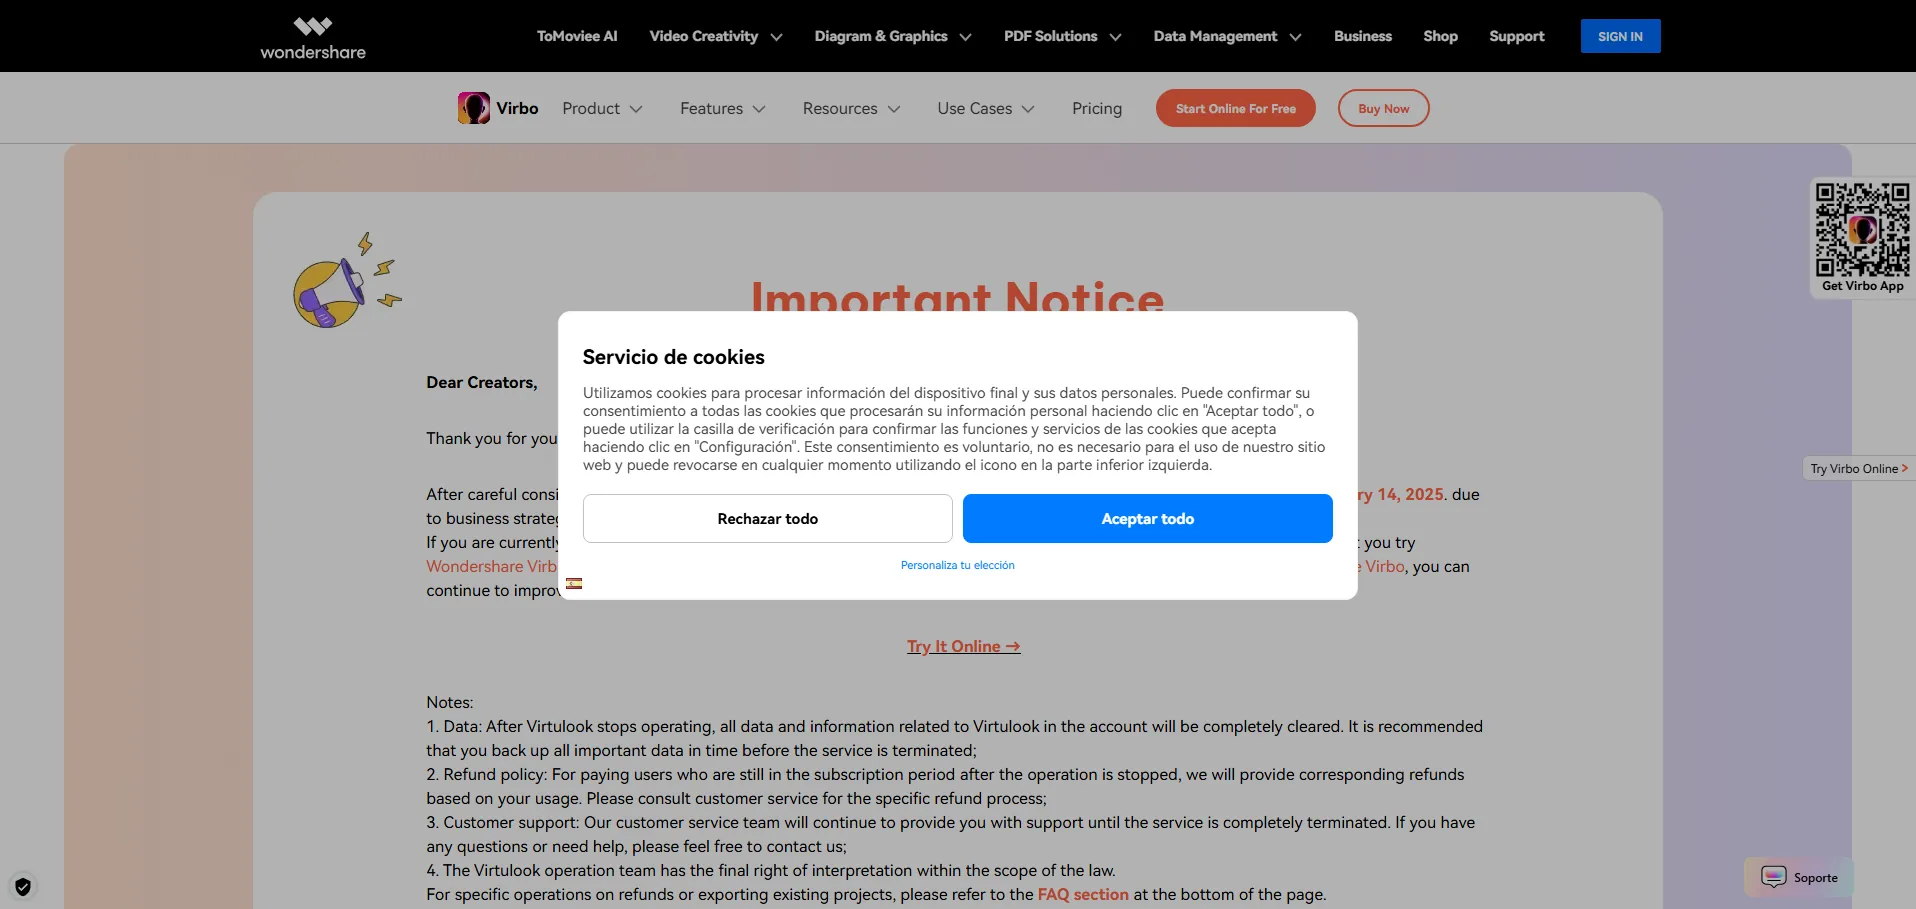Click the shield privacy icon

(x=23, y=886)
